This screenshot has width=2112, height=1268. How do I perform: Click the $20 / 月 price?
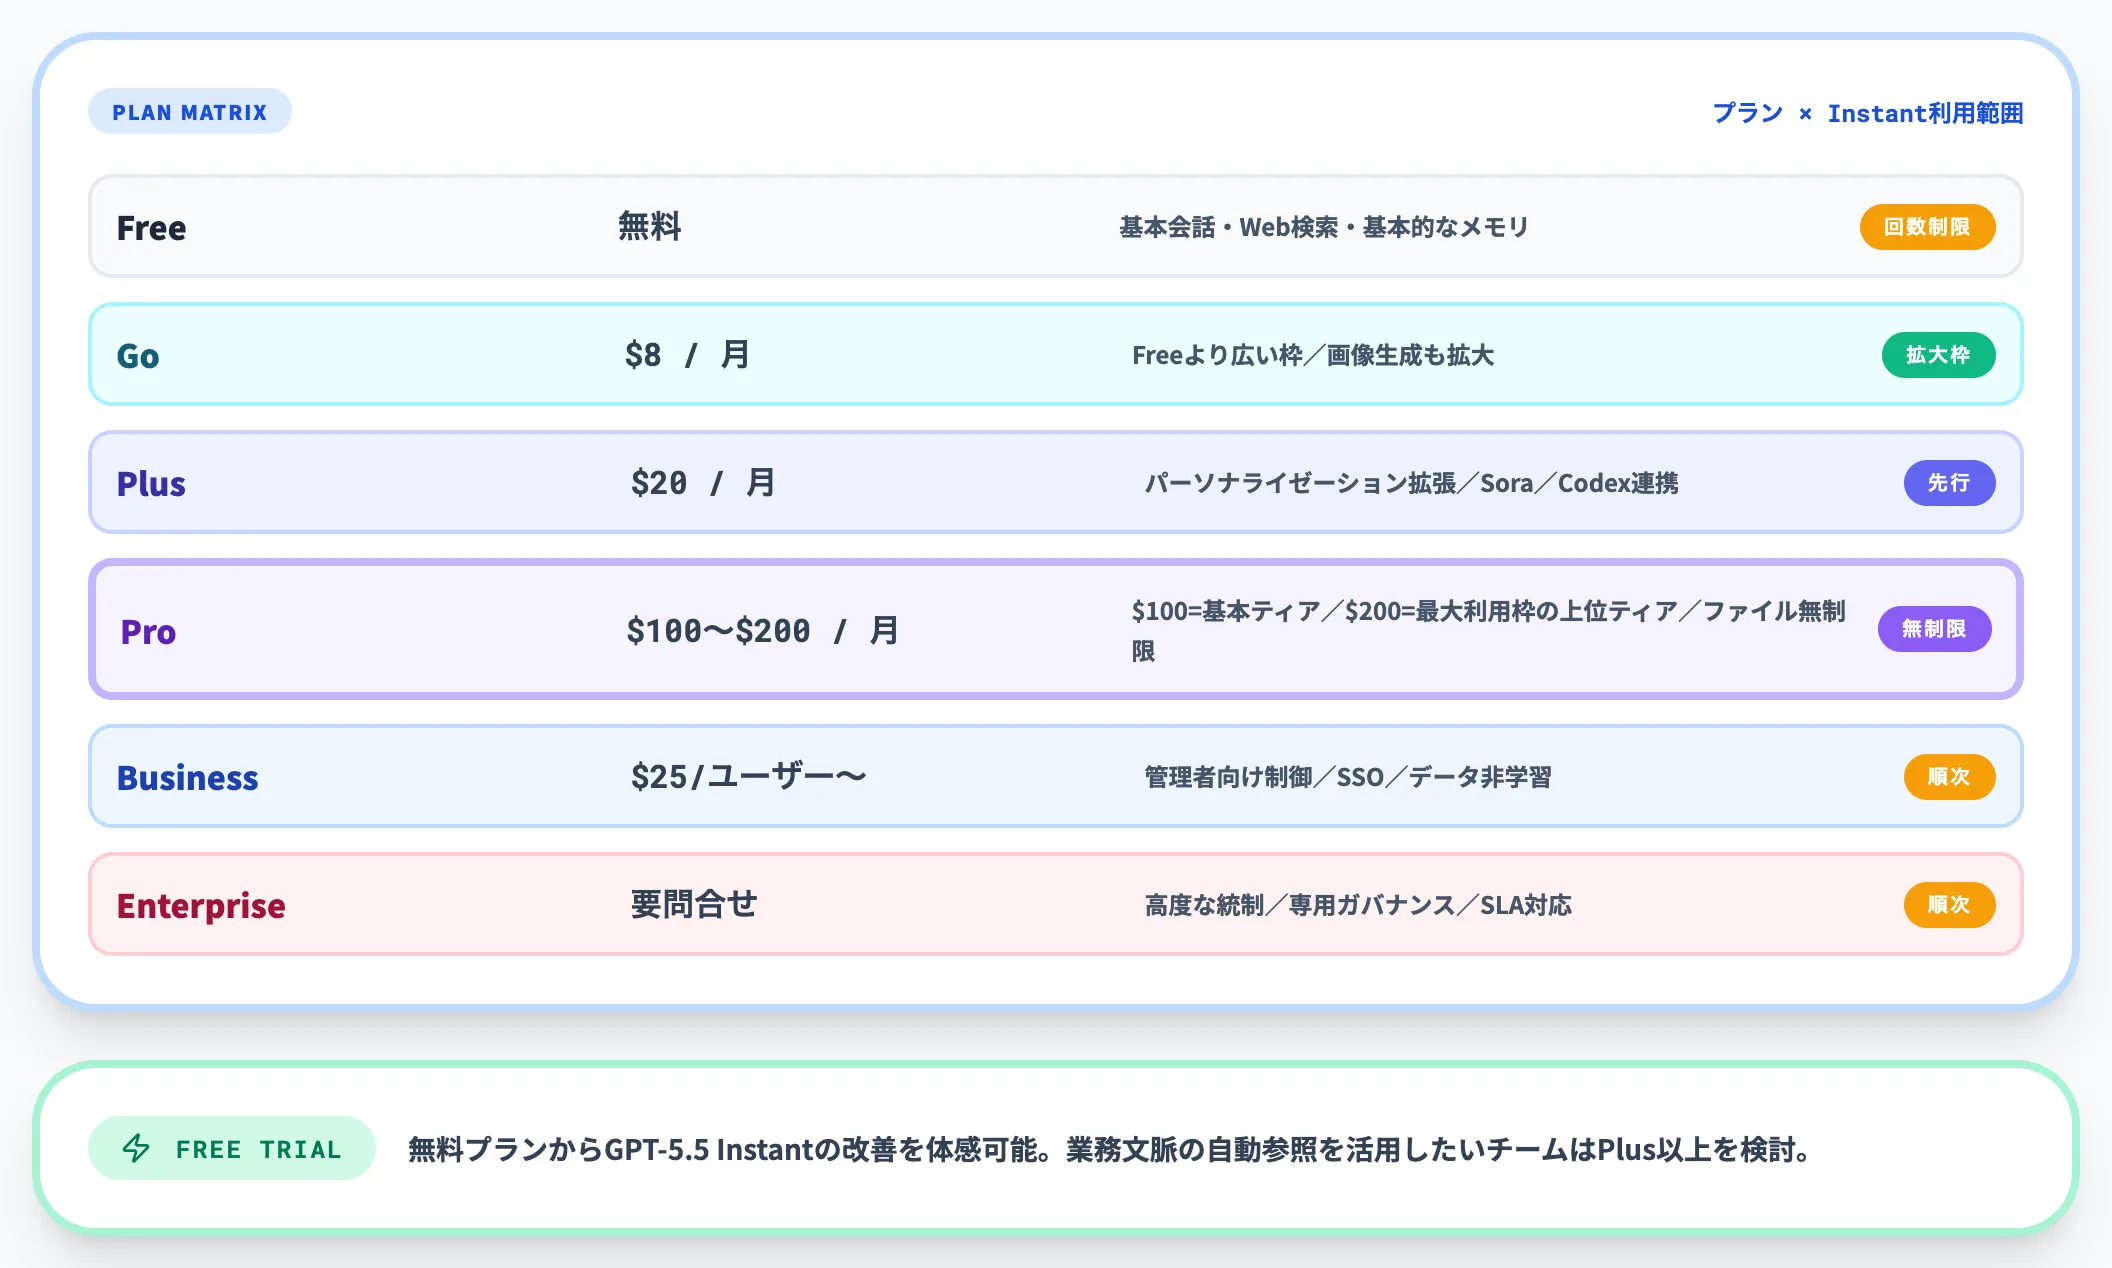click(703, 482)
